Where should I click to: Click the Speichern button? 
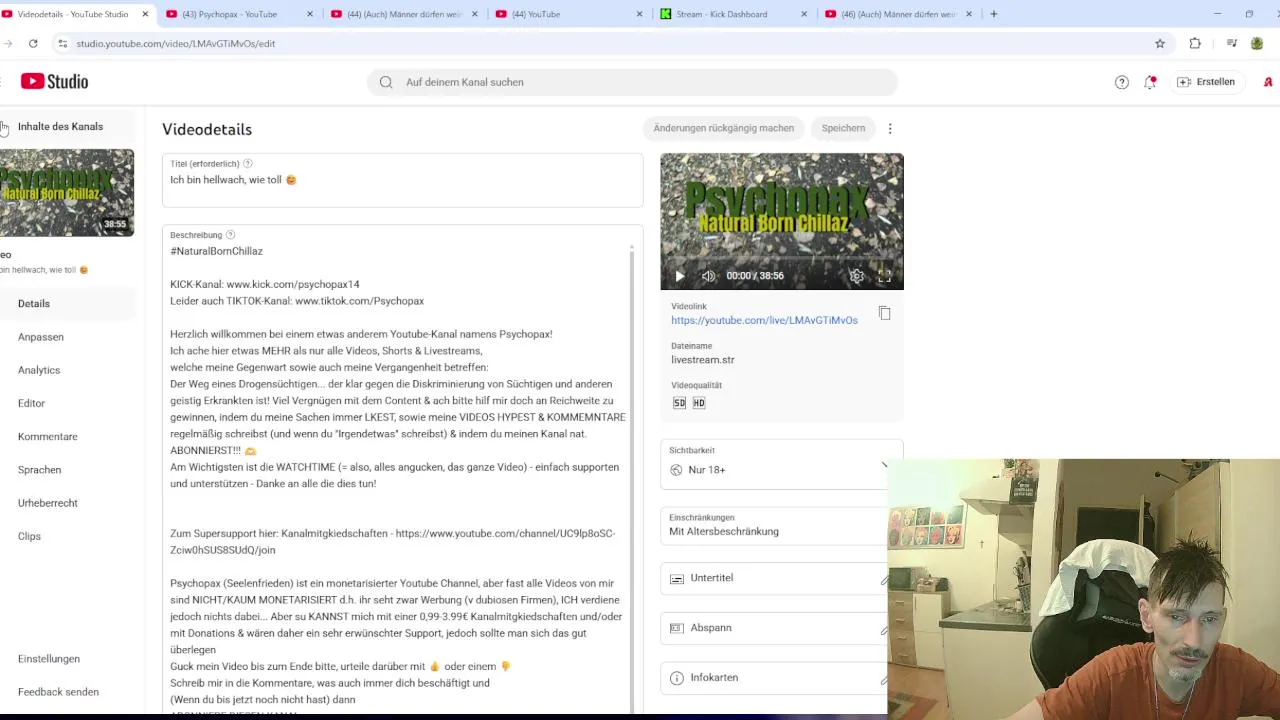pos(843,128)
